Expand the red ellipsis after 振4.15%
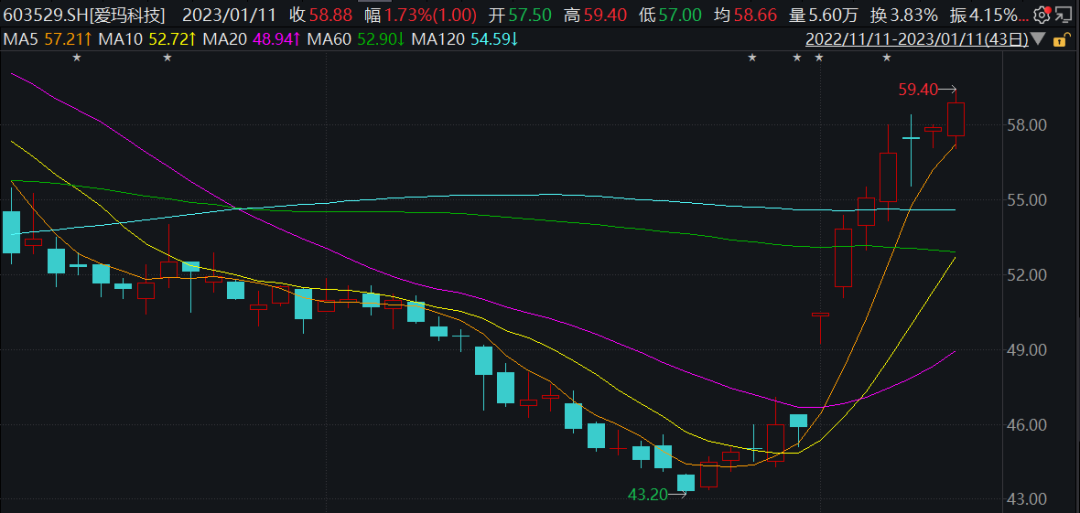1080x513 pixels. tap(1026, 18)
